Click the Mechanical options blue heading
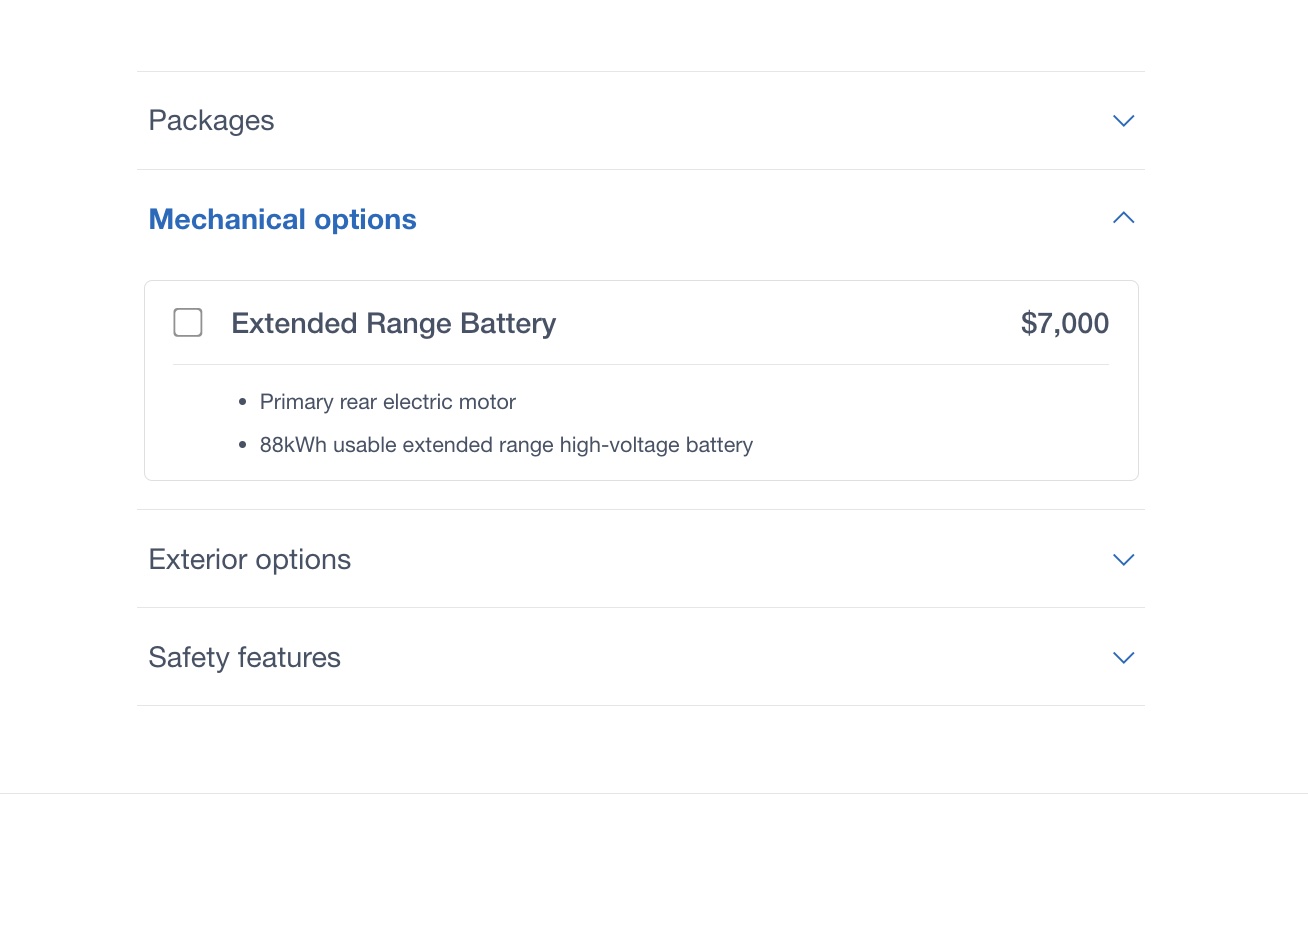This screenshot has width=1308, height=938. click(x=282, y=220)
